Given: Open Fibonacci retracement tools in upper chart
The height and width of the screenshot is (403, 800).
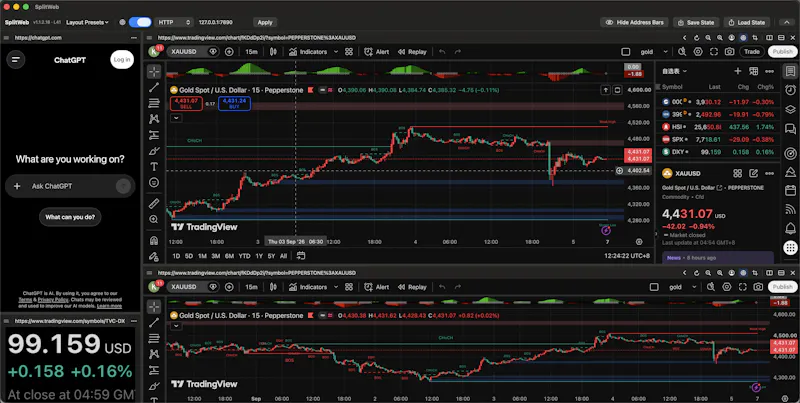Looking at the screenshot, I should [x=154, y=103].
